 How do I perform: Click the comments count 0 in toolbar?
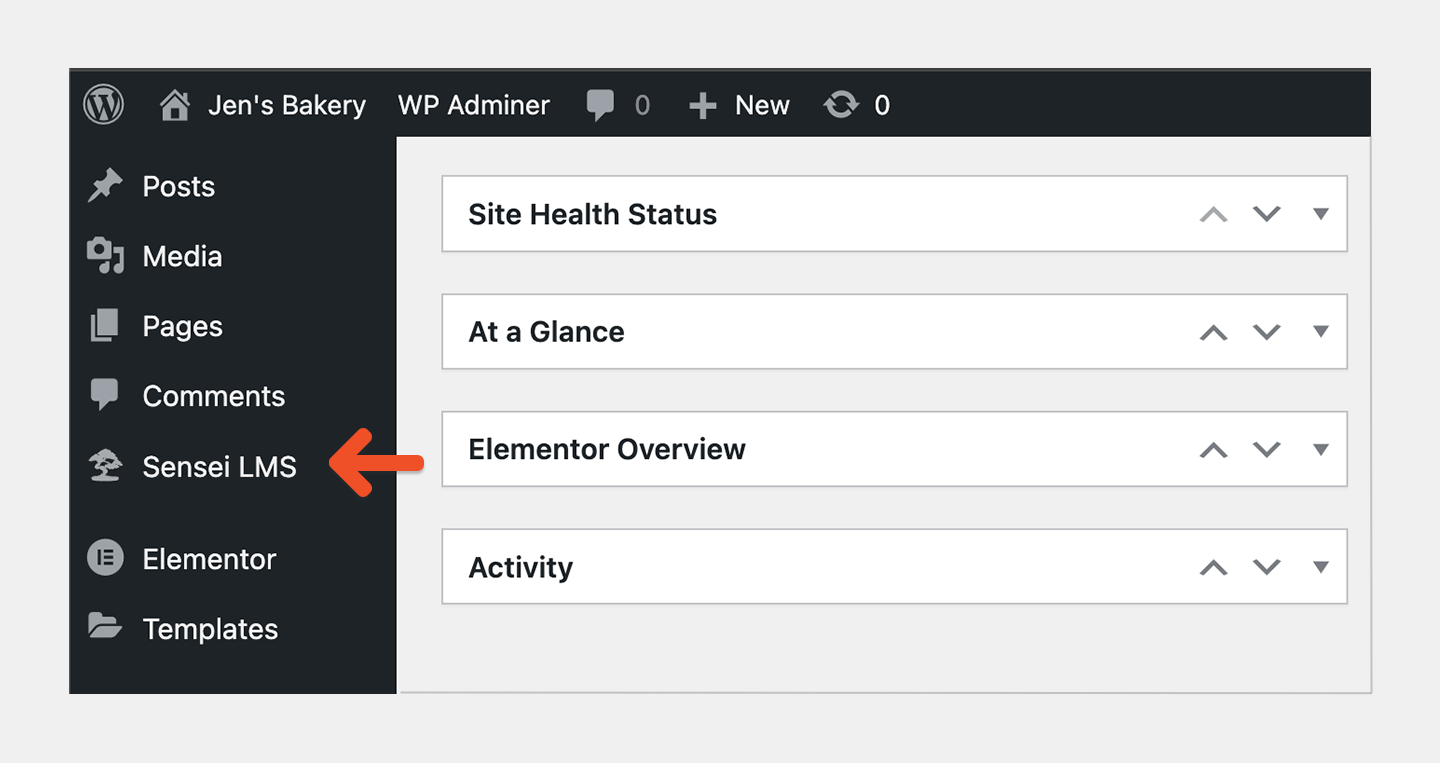pyautogui.click(x=642, y=106)
